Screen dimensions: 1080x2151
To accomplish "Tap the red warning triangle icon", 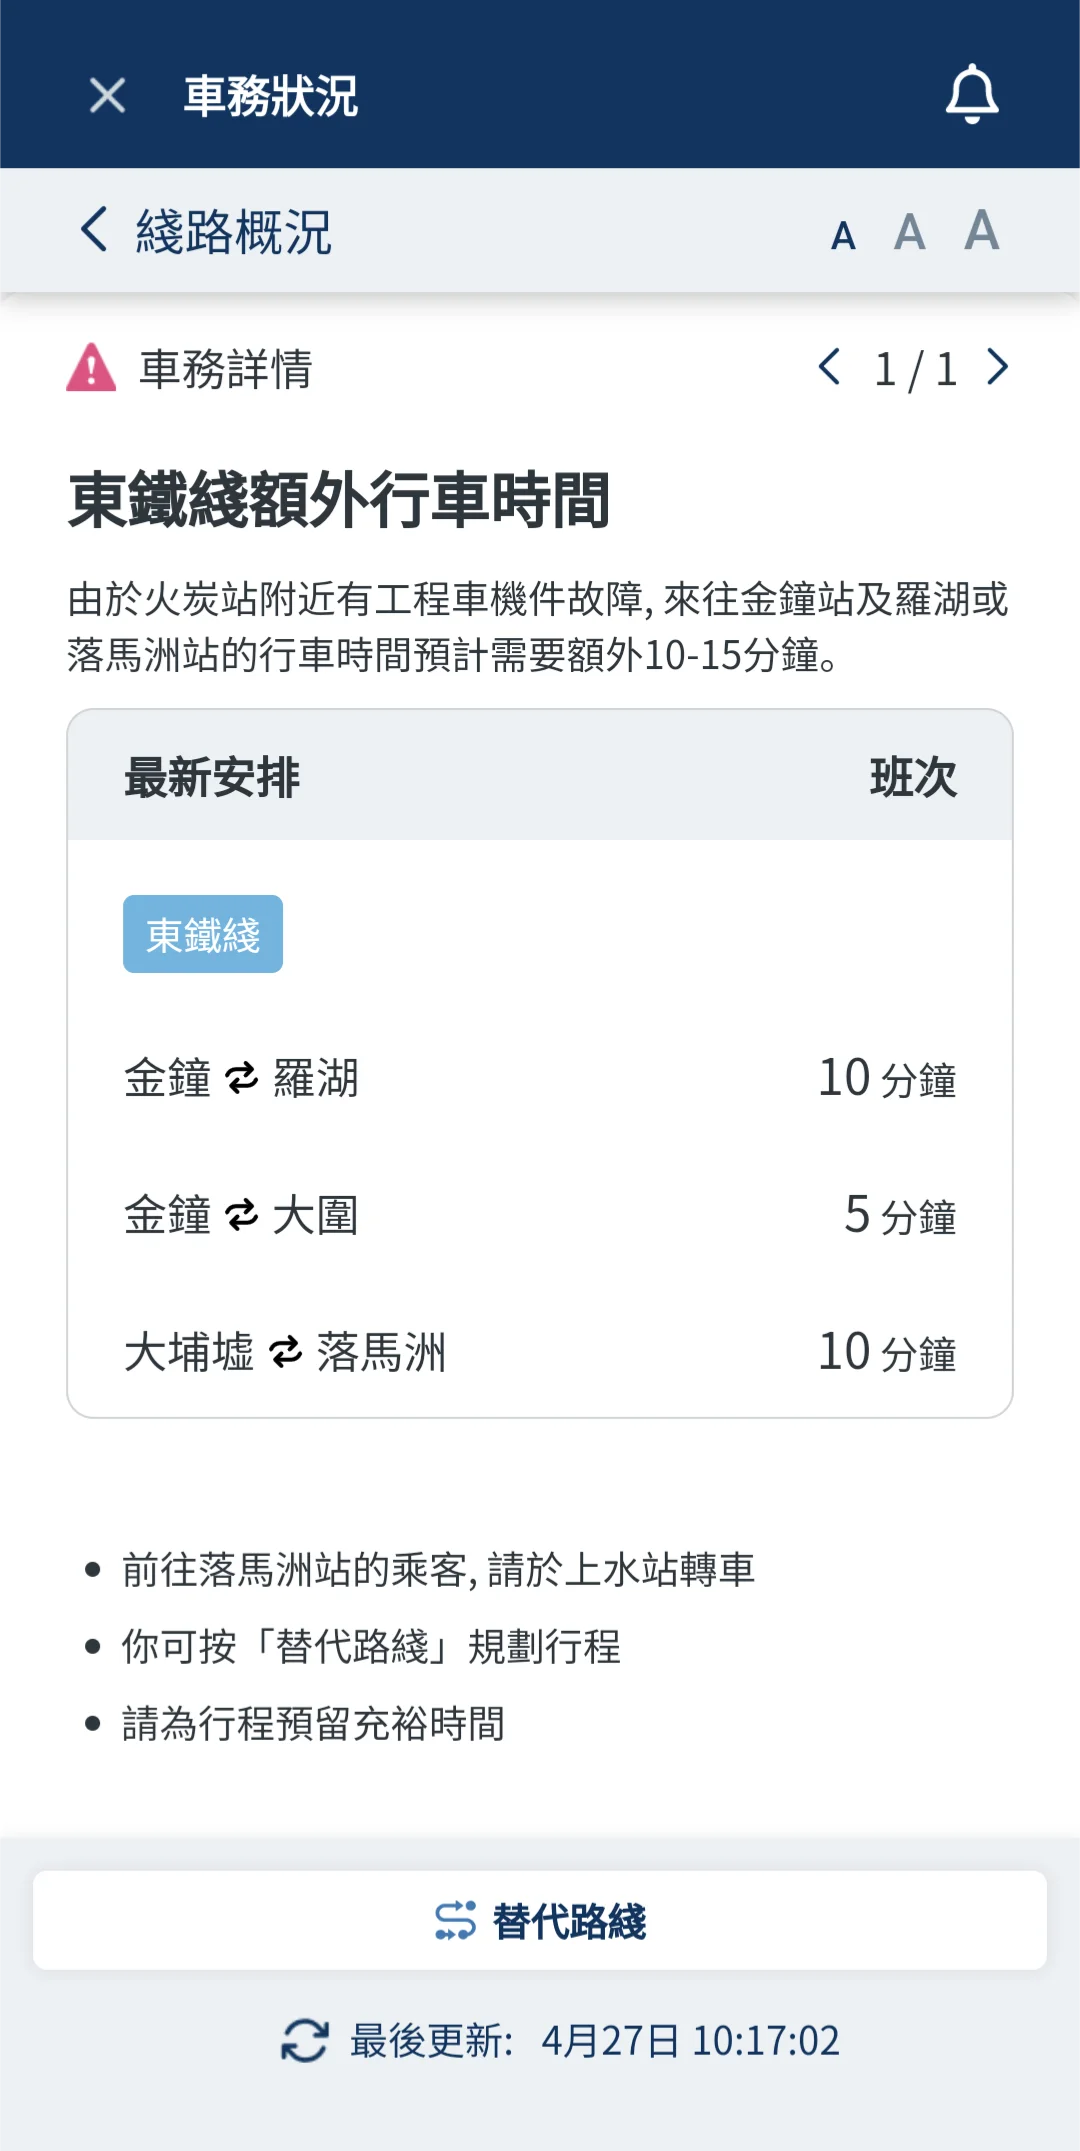I will pos(91,368).
